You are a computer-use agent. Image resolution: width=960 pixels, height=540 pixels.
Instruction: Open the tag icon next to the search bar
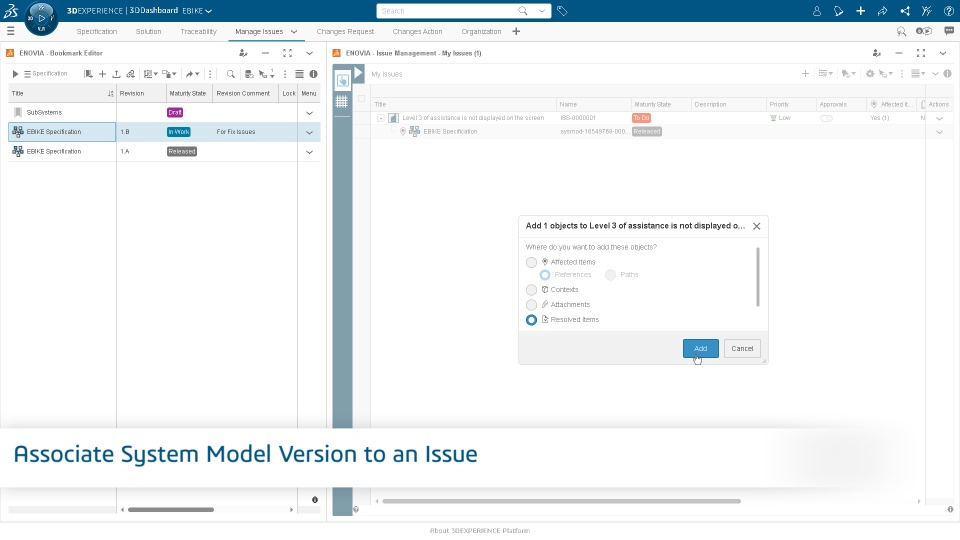[562, 11]
